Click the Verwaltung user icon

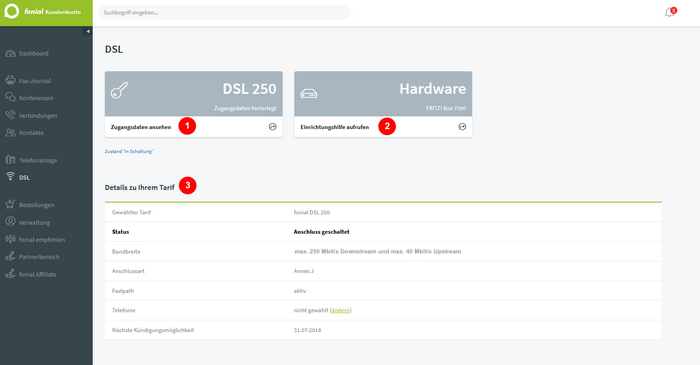(10, 222)
